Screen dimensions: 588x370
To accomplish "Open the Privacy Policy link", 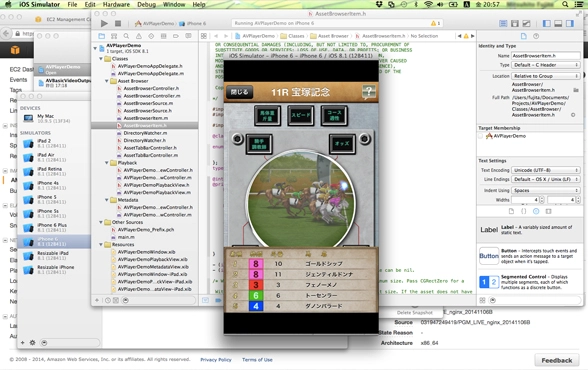I will click(x=216, y=360).
